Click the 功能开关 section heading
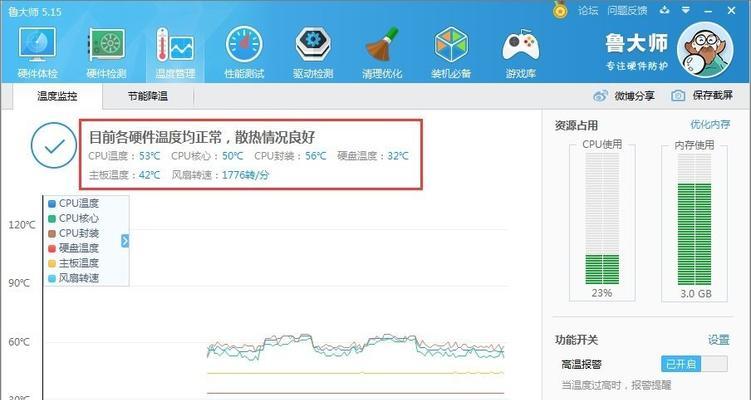The height and width of the screenshot is (400, 751). 576,340
